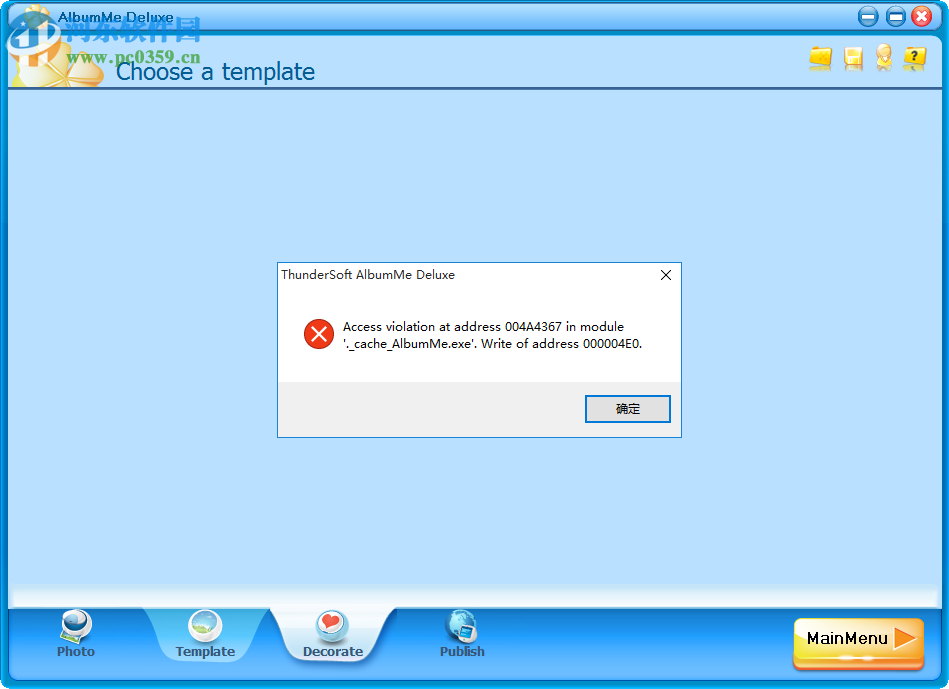Confirm the error with the 确定 button
The image size is (949, 689).
coord(628,409)
